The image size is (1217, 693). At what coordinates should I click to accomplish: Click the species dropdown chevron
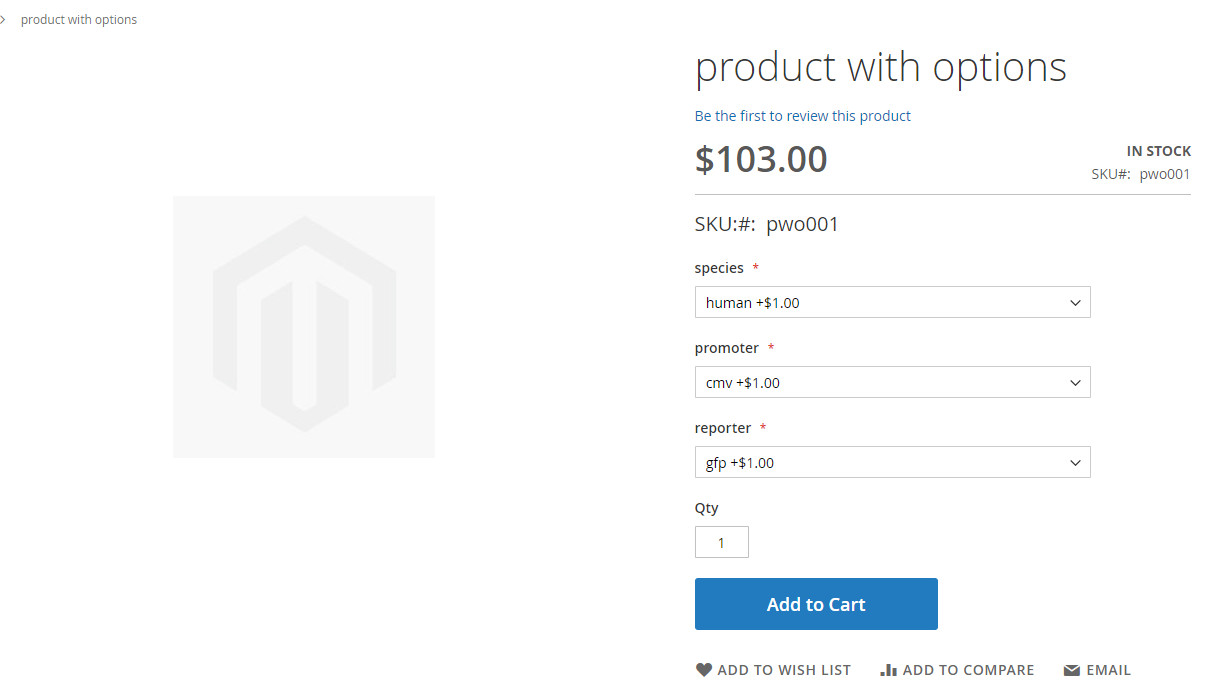coord(1075,302)
